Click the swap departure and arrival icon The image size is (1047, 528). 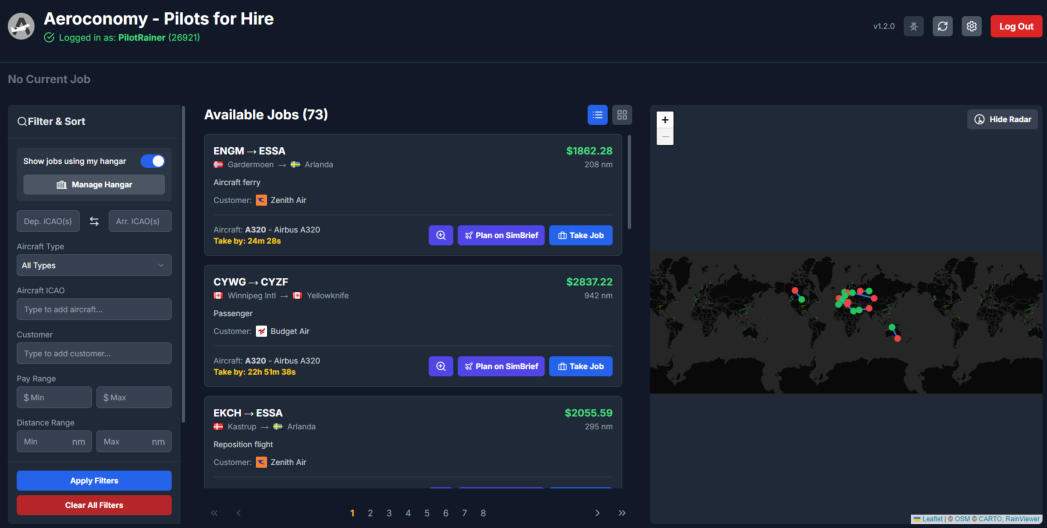click(x=94, y=221)
